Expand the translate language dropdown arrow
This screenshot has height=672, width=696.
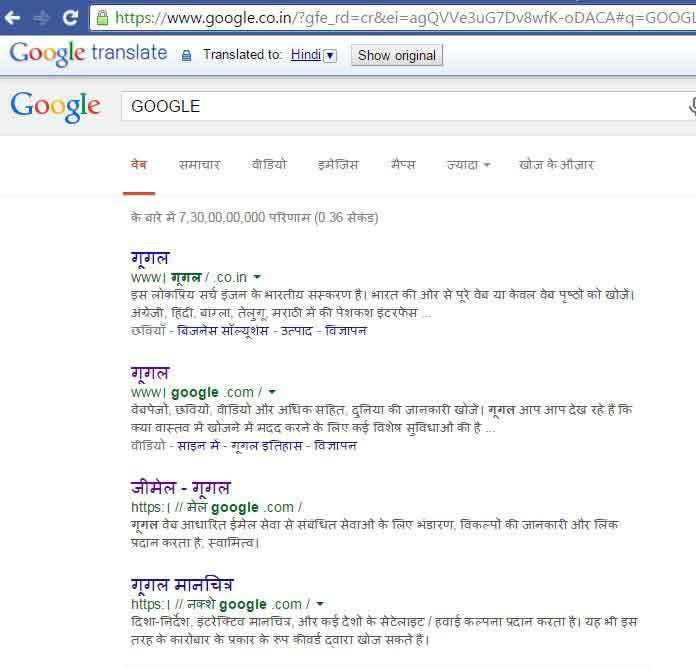[x=330, y=55]
